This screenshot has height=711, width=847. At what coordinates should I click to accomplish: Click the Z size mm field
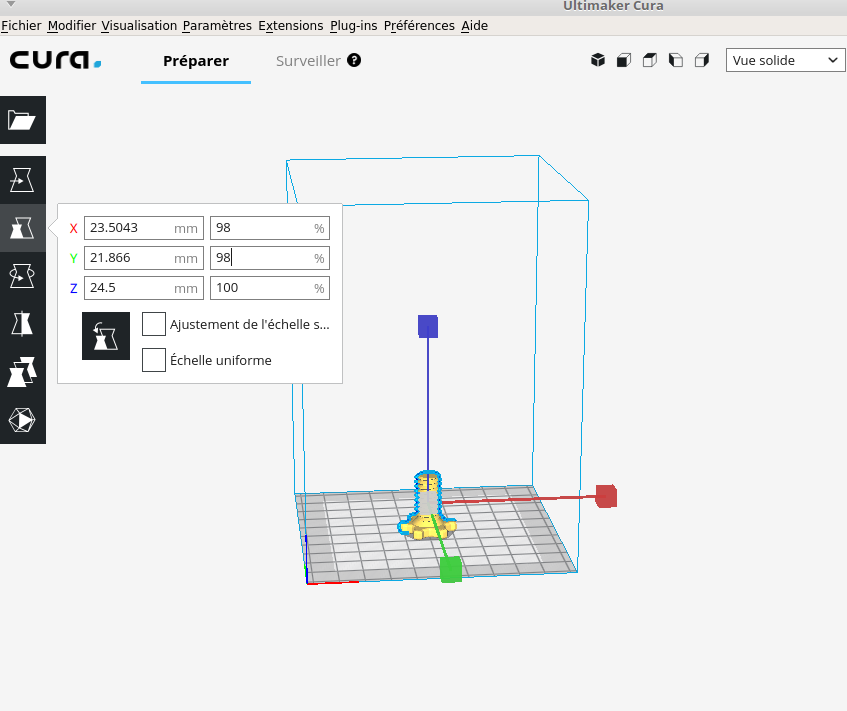click(144, 287)
